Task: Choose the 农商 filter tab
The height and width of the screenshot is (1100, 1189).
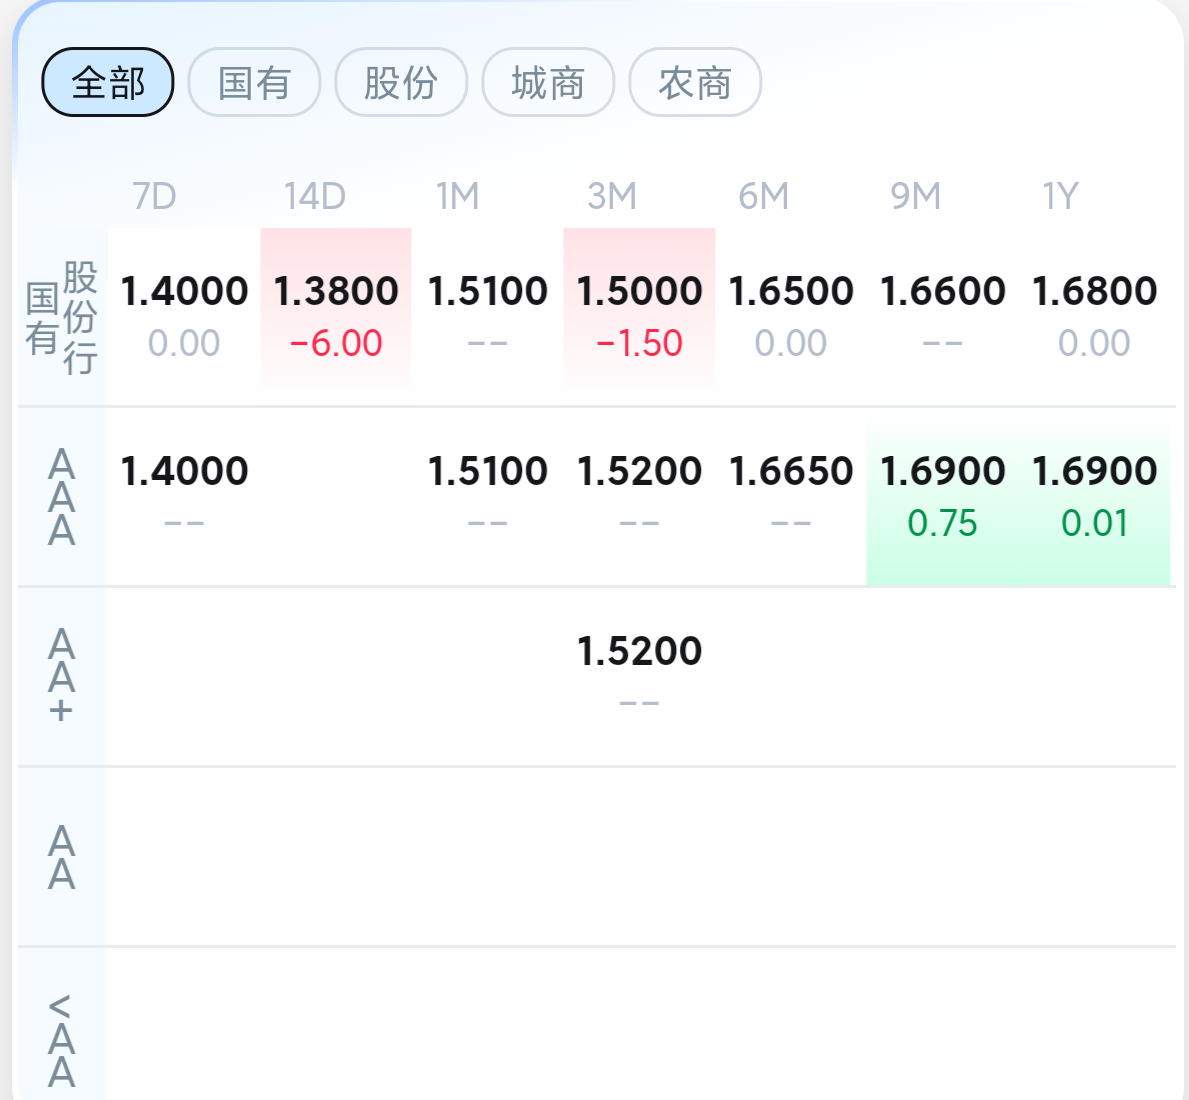Action: coord(695,82)
